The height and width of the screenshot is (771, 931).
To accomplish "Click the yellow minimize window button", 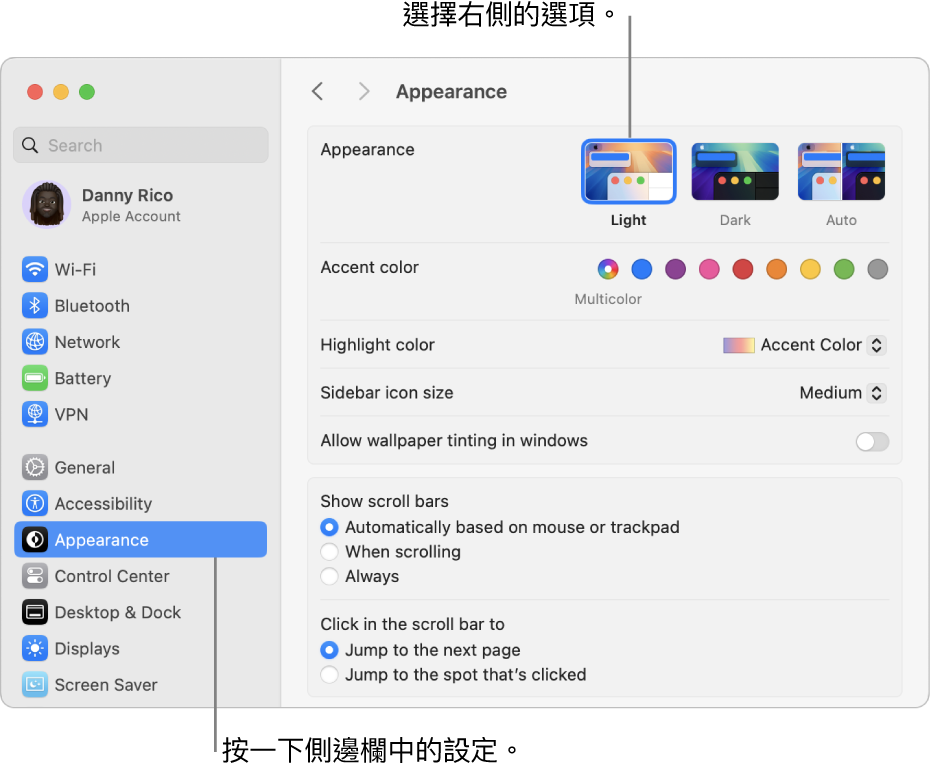I will 61,92.
